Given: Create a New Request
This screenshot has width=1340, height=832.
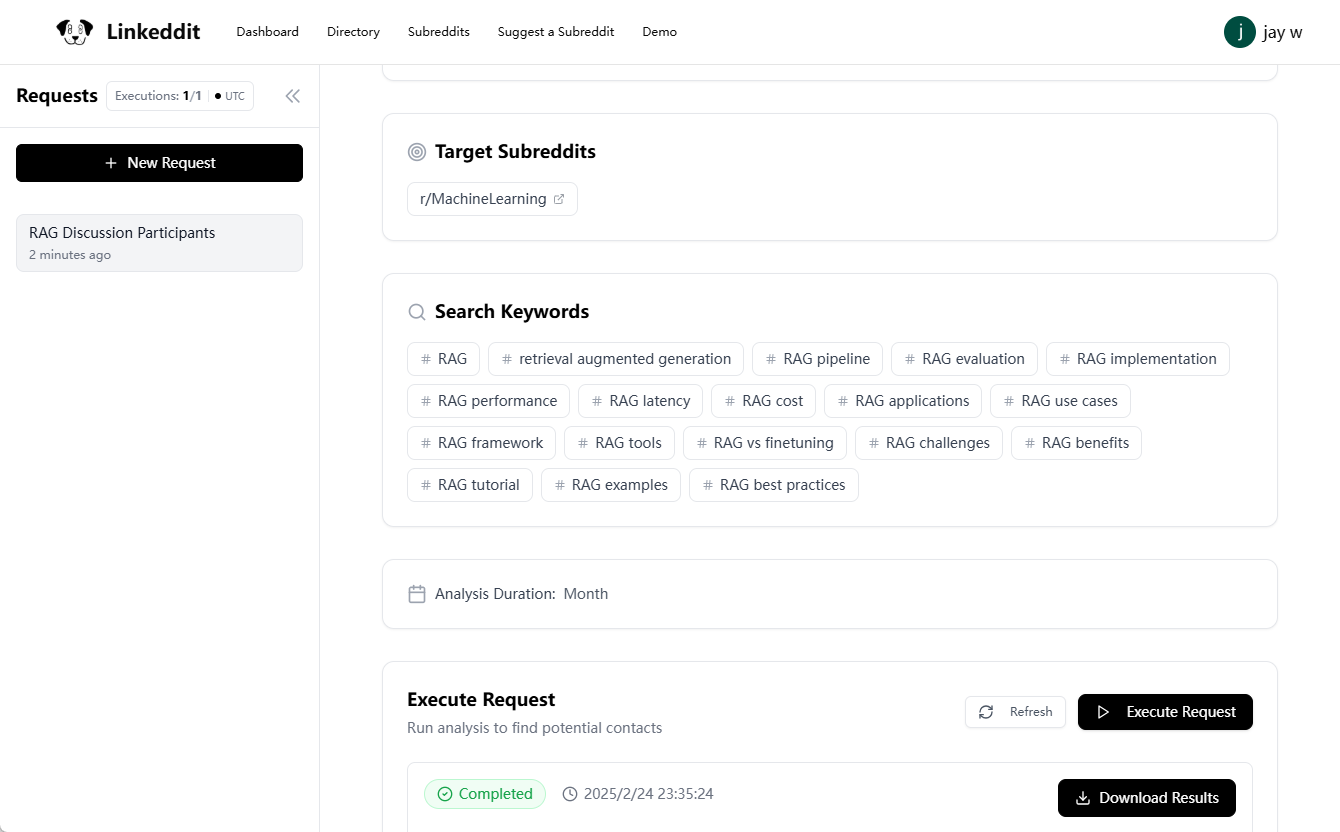Looking at the screenshot, I should (x=159, y=163).
